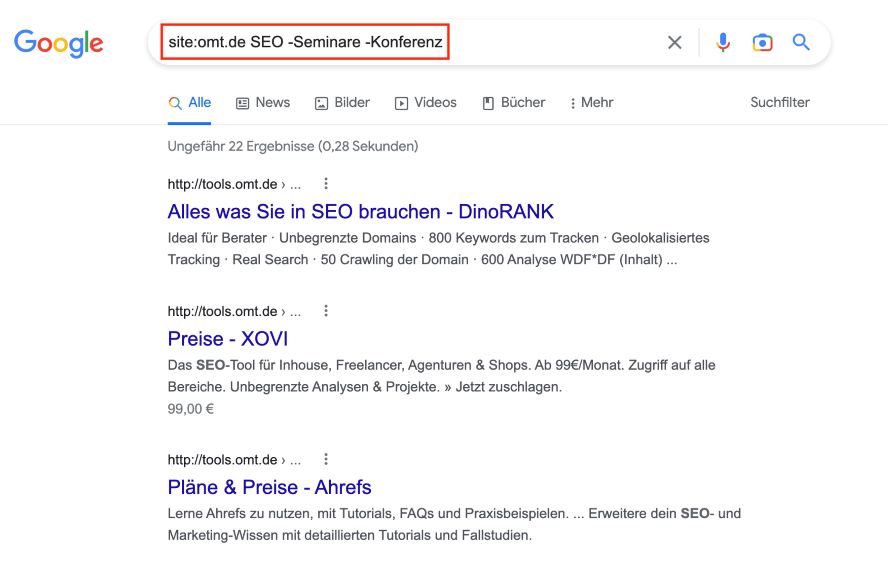888x567 pixels.
Task: Switch to the Bilder tab
Action: [x=342, y=103]
